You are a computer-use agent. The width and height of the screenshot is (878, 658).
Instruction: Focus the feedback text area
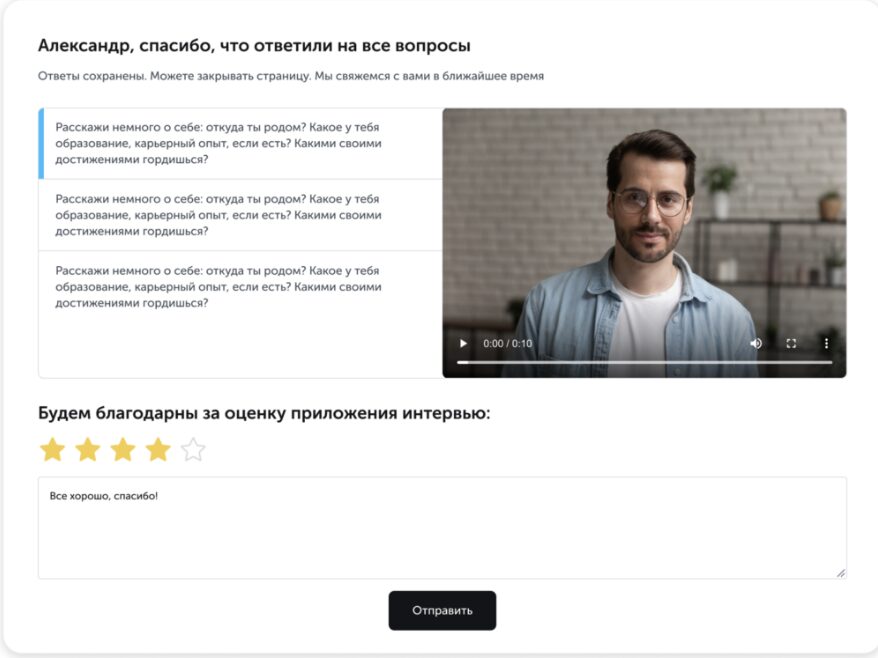point(442,528)
